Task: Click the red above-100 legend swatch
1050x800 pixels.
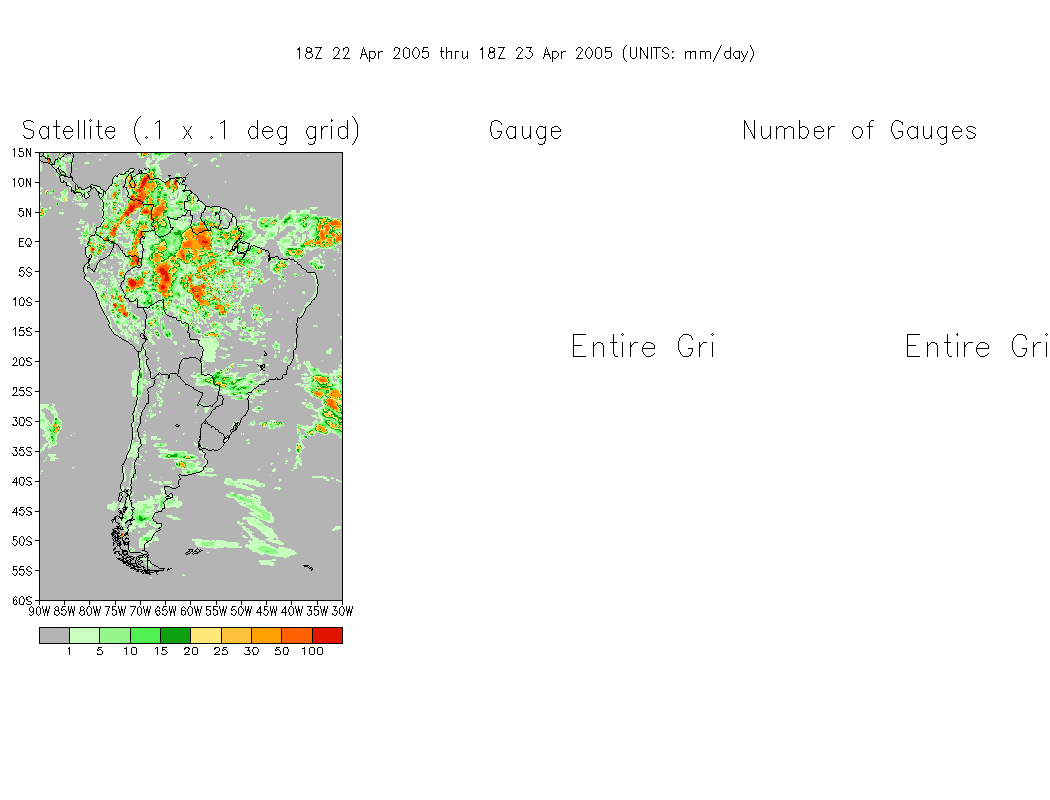Action: tap(327, 635)
